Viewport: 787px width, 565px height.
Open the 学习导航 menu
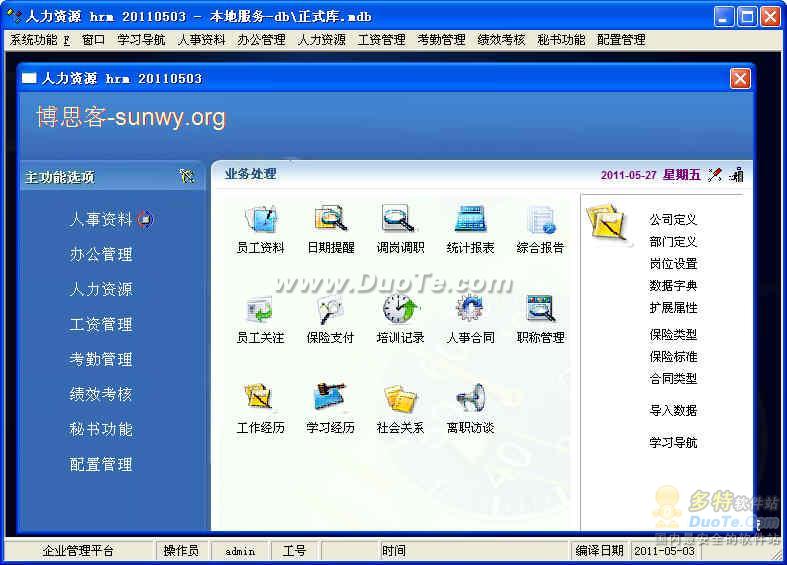tap(141, 40)
